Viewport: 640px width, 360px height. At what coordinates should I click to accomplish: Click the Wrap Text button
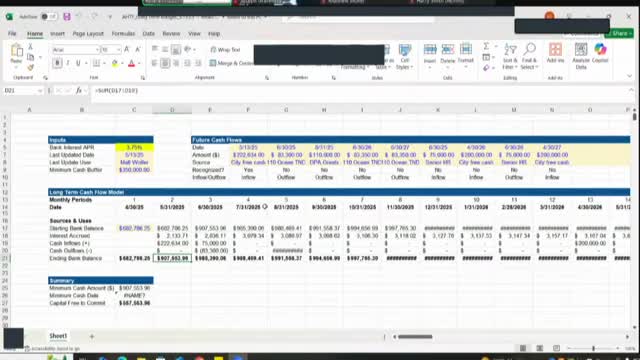225,50
